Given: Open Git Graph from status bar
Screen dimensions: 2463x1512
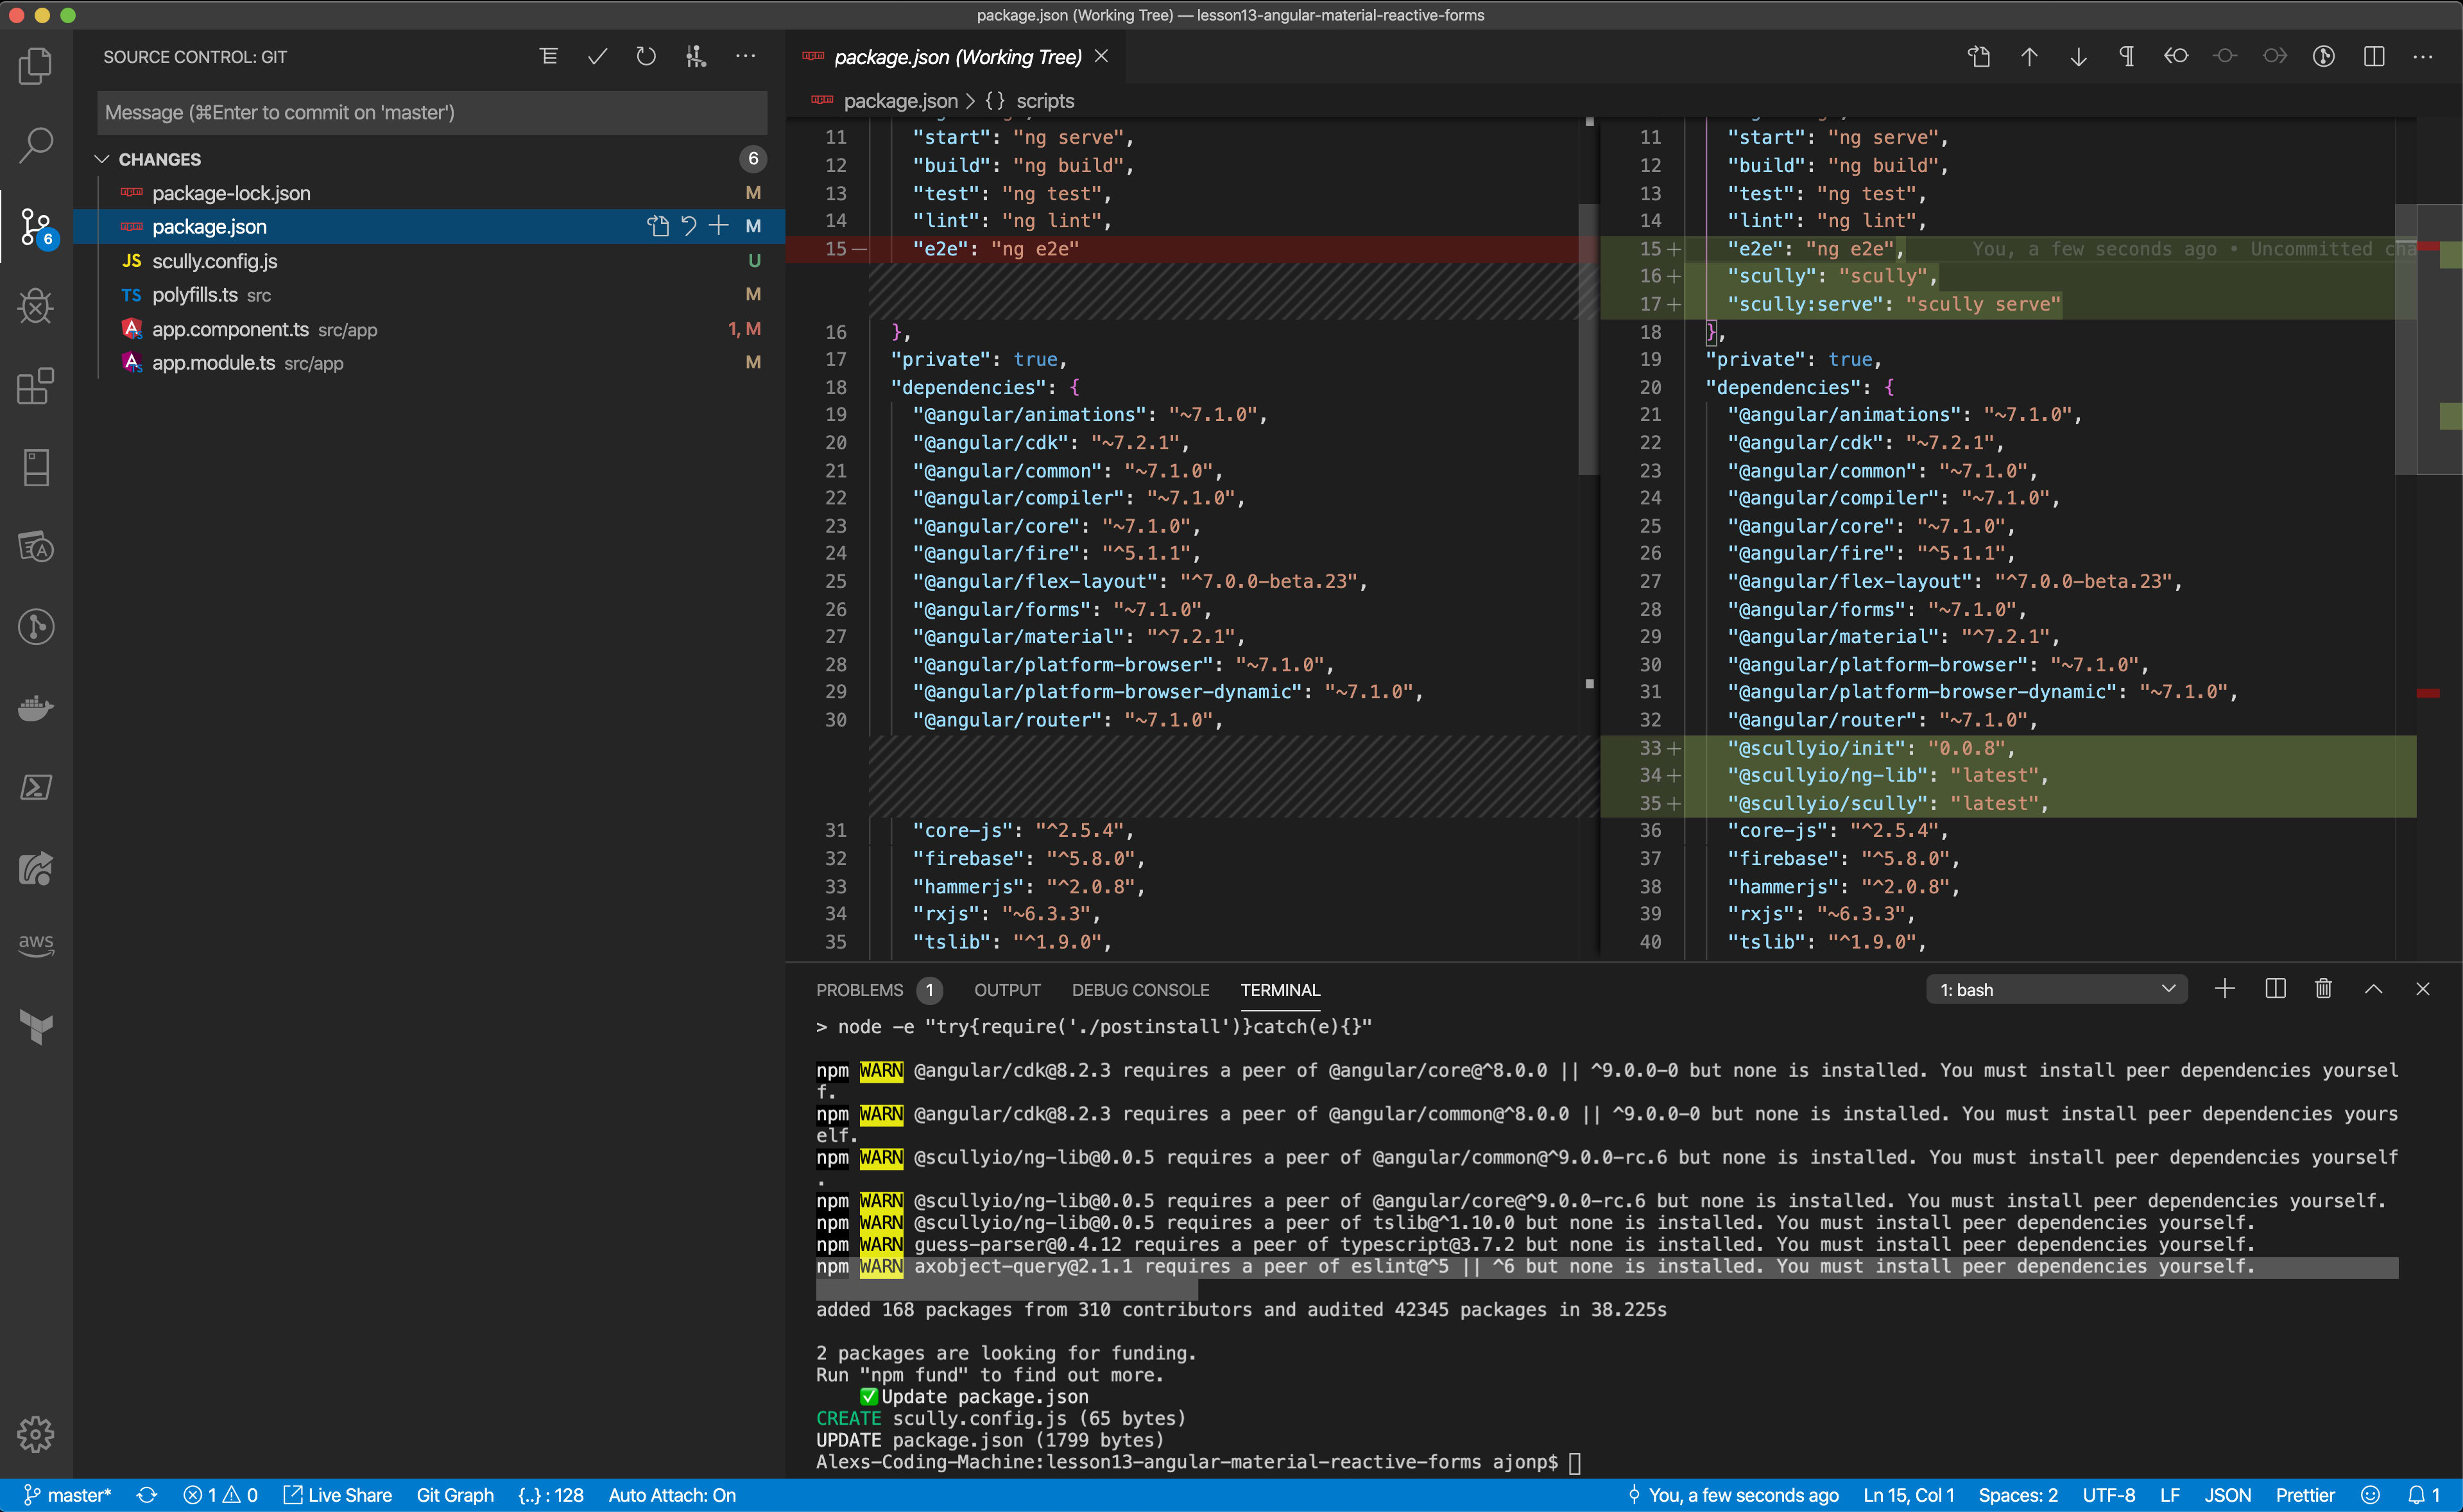Looking at the screenshot, I should [x=455, y=1495].
